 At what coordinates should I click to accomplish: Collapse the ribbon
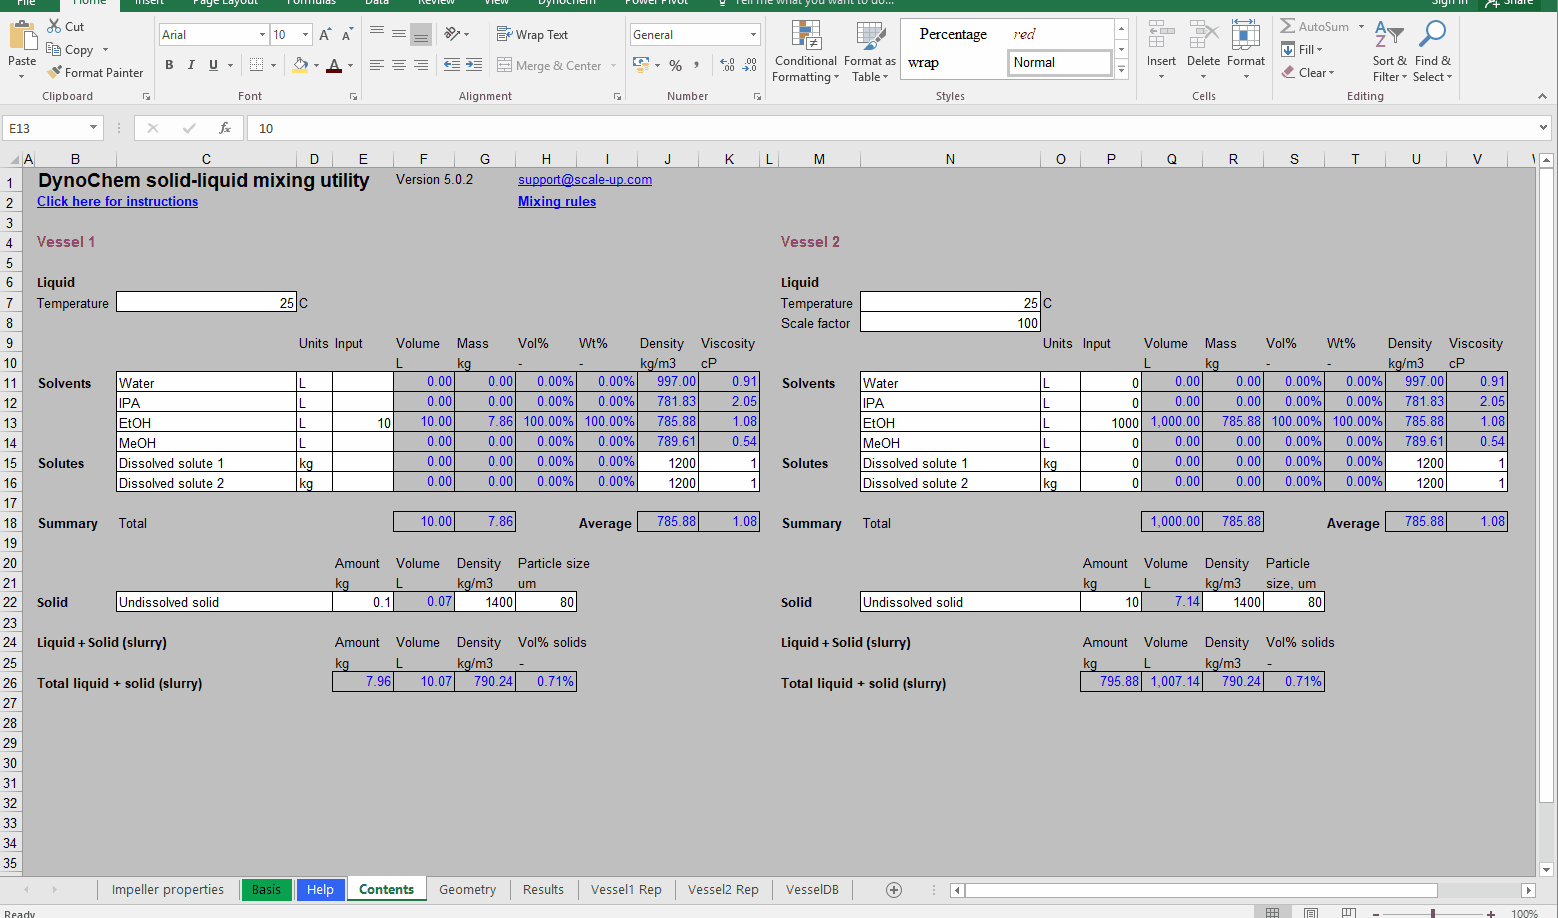(1542, 96)
